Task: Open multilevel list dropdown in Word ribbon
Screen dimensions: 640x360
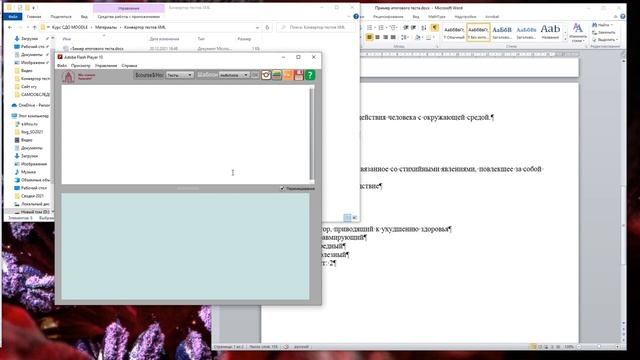Action: click(398, 28)
